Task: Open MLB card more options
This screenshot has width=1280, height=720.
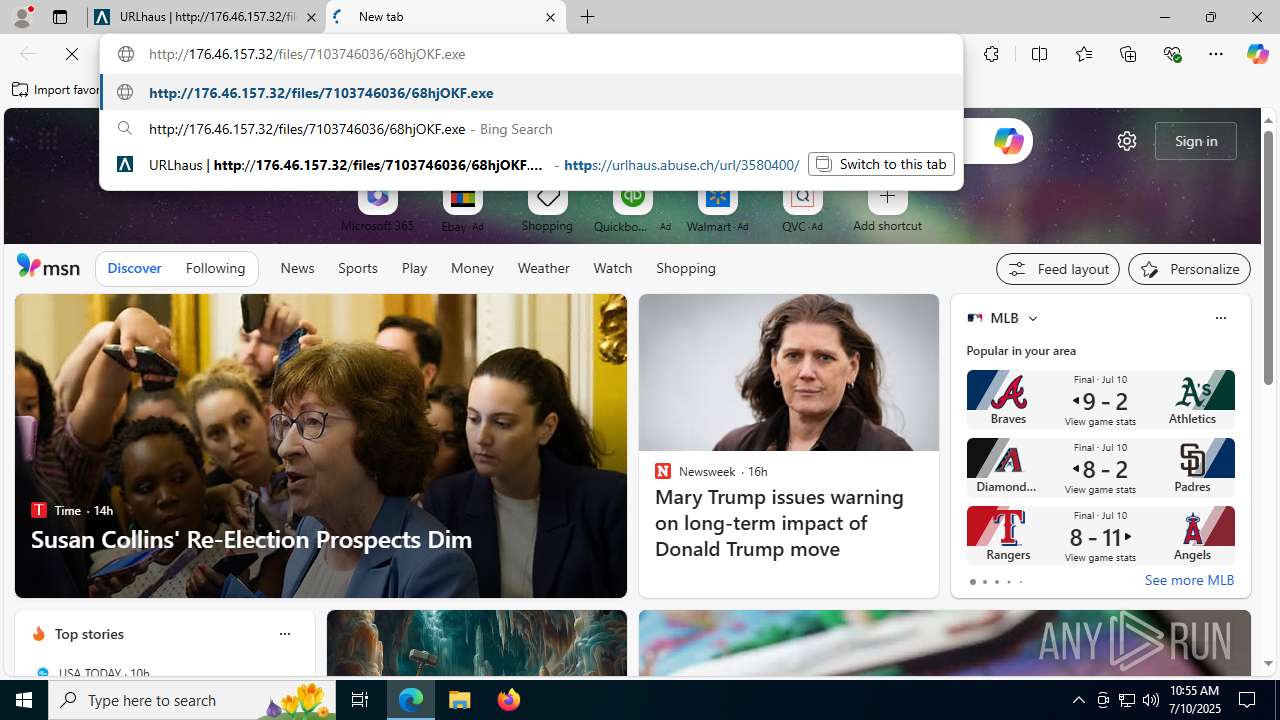Action: pyautogui.click(x=1220, y=318)
